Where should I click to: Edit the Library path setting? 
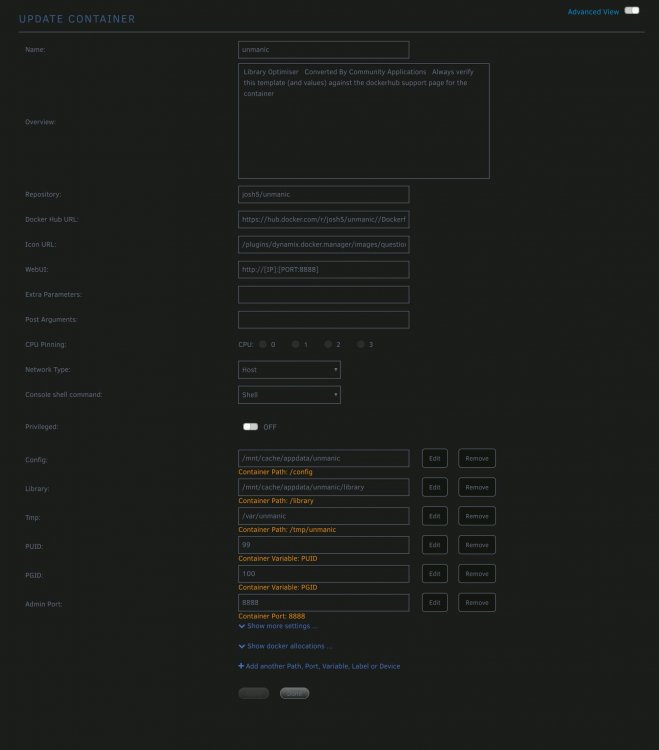pos(435,487)
